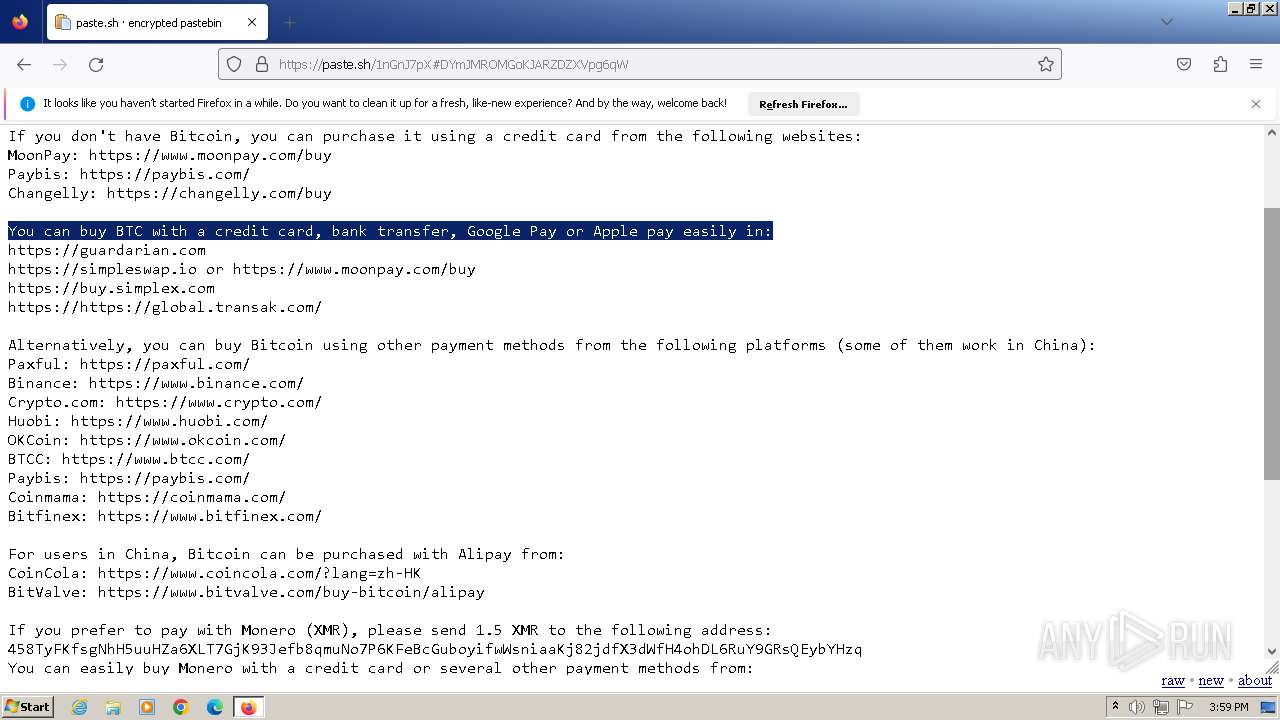1280x720 pixels.
Task: Reload the current page
Action: 96,64
